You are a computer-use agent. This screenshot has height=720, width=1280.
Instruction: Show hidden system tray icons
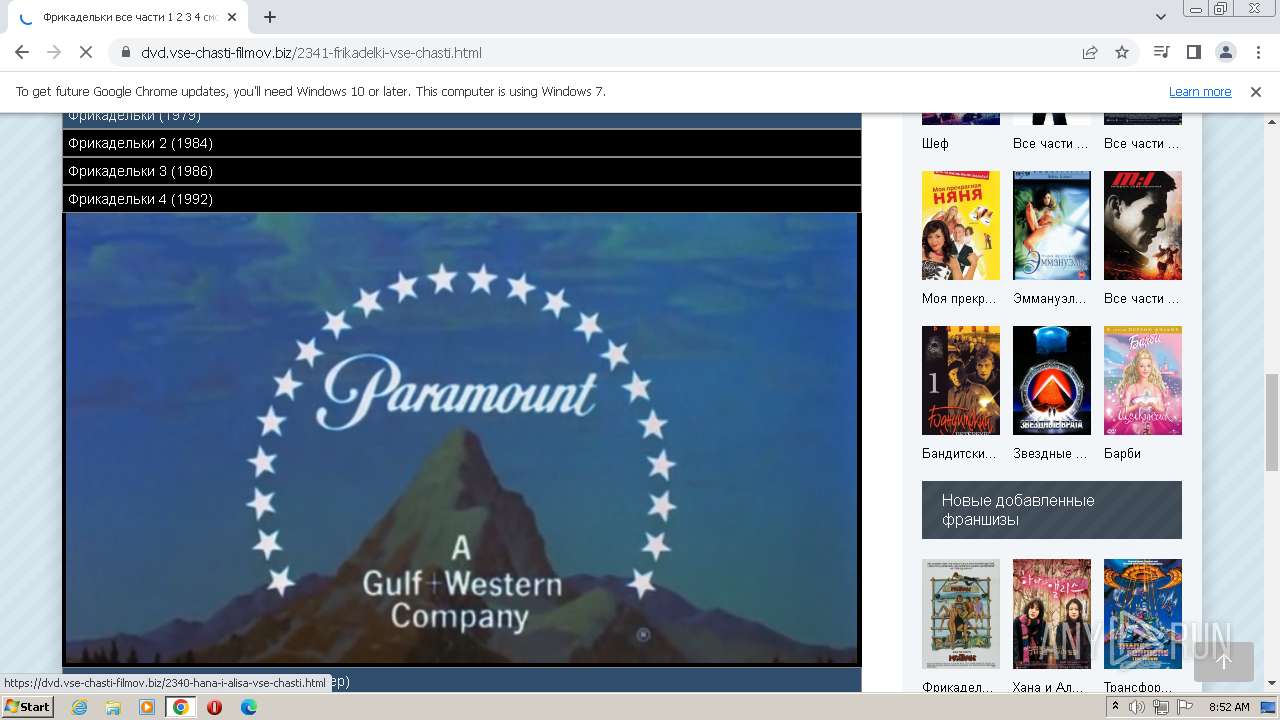(1117, 707)
